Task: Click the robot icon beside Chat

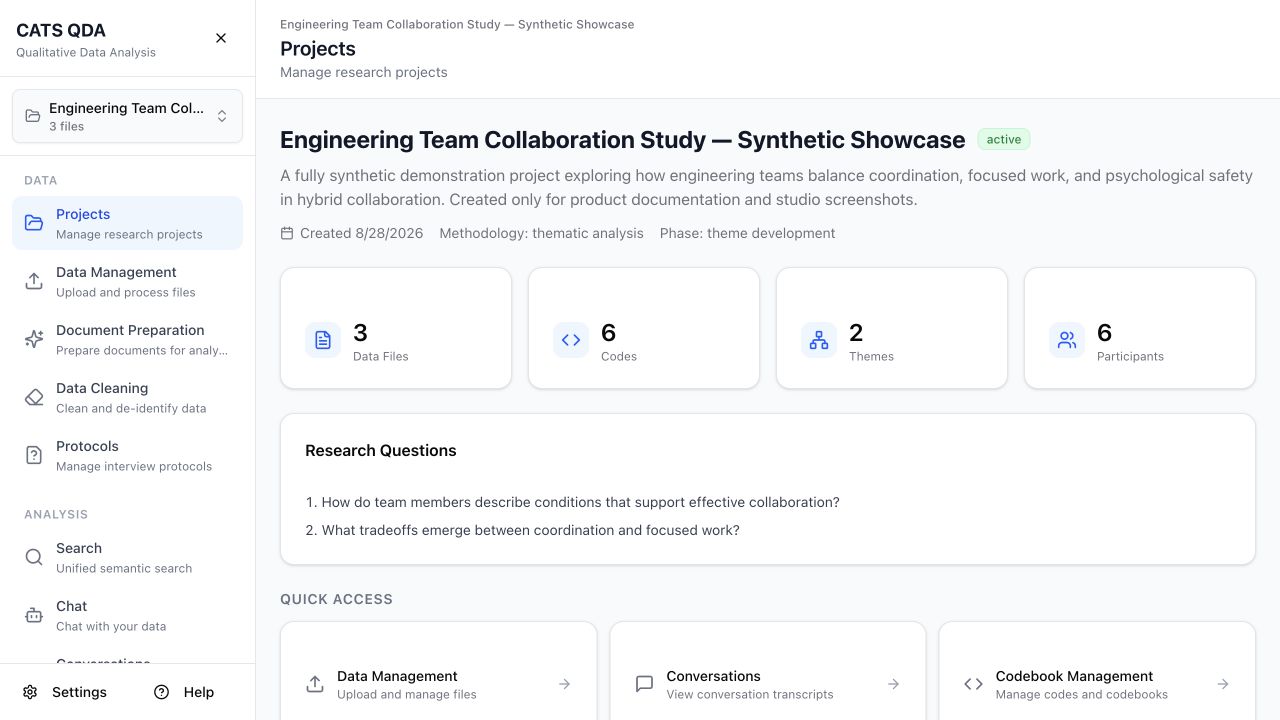Action: (x=34, y=615)
